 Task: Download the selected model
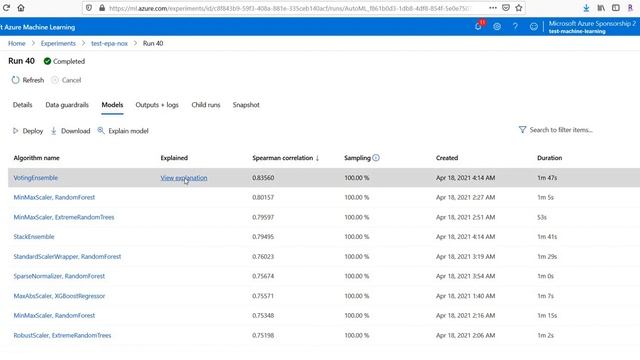pos(70,131)
